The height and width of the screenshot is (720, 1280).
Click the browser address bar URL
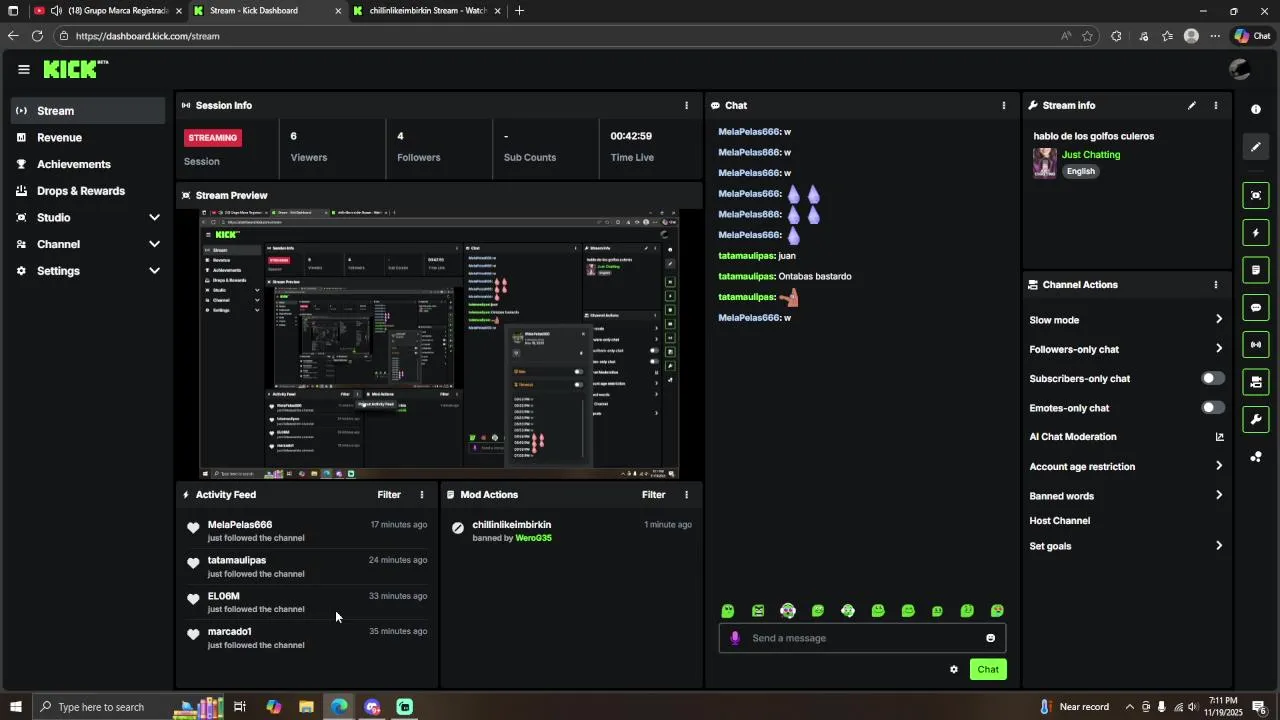[x=147, y=36]
